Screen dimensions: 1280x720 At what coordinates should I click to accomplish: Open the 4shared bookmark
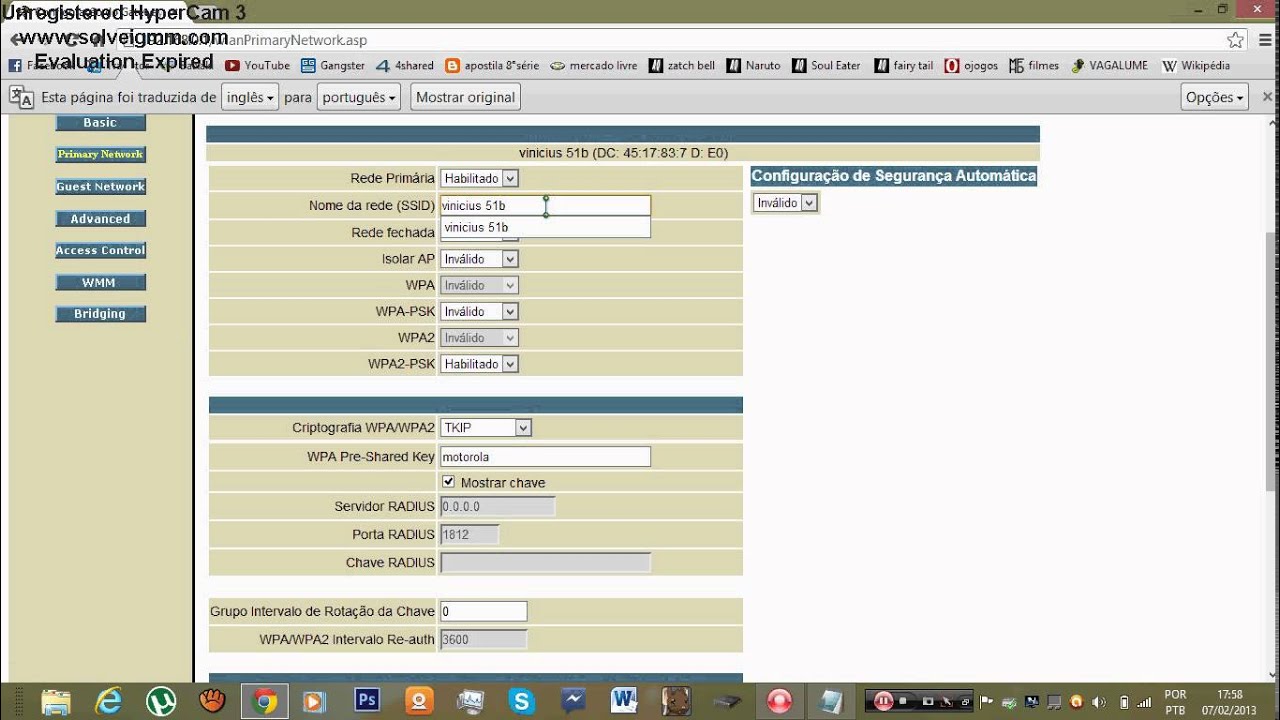tap(405, 66)
